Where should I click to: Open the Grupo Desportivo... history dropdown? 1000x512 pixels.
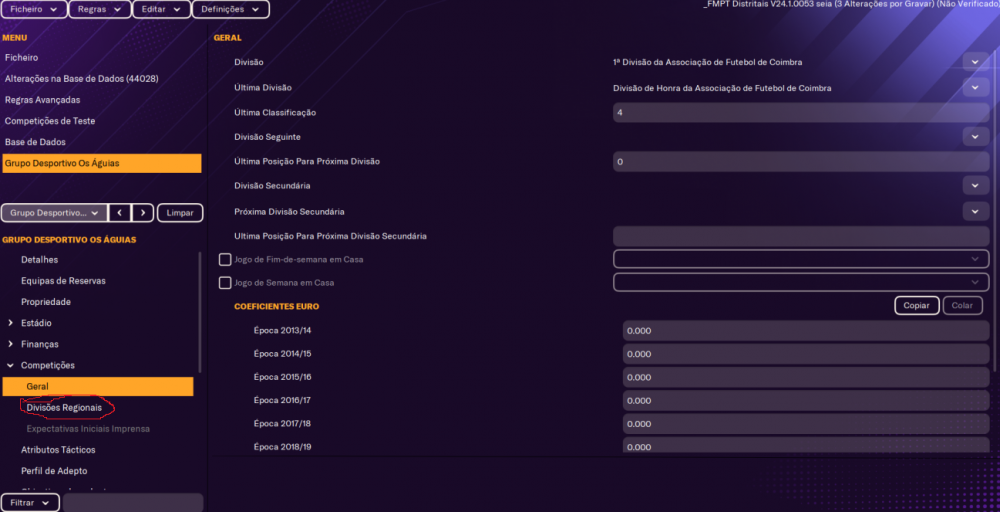coord(54,213)
